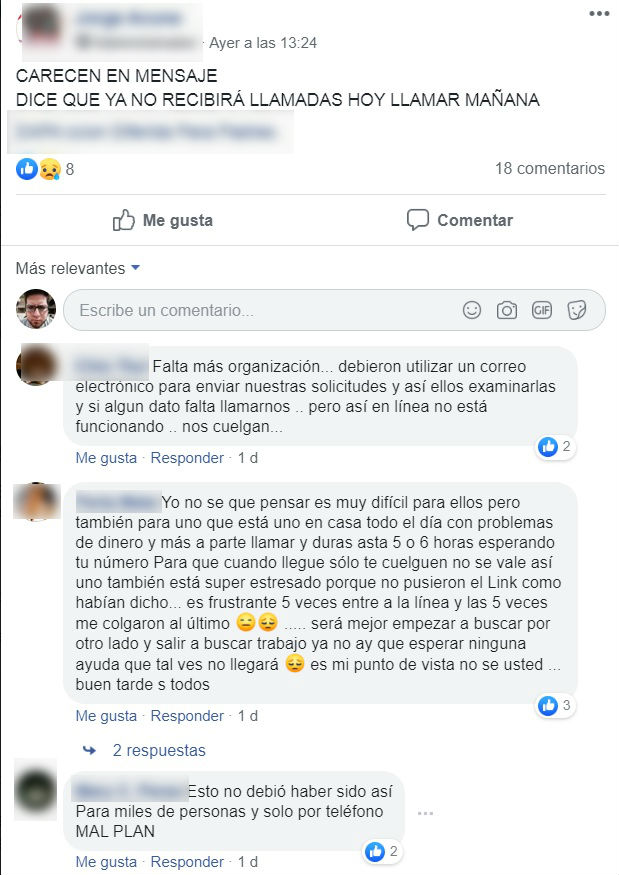619x875 pixels.
Task: Click the Ayer a las 13:24 timestamp
Action: click(263, 43)
